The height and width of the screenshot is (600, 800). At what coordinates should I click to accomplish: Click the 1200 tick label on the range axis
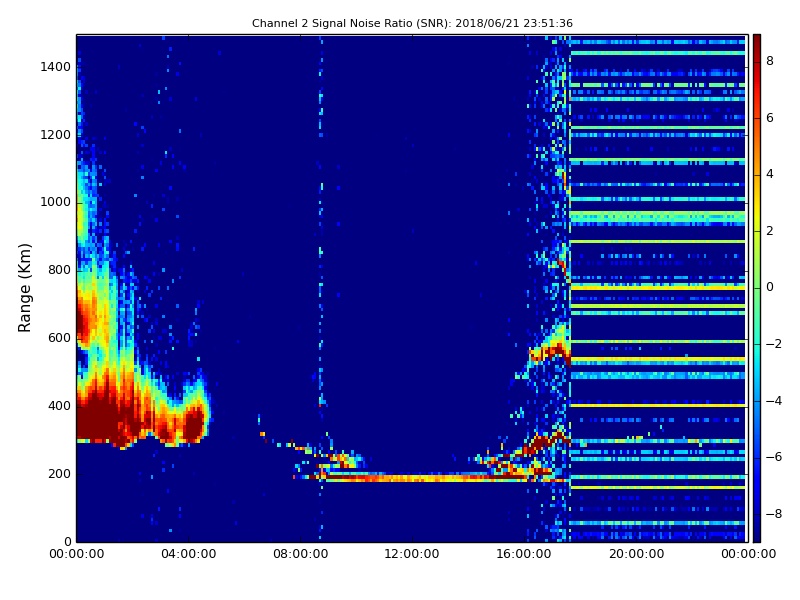pyautogui.click(x=56, y=135)
